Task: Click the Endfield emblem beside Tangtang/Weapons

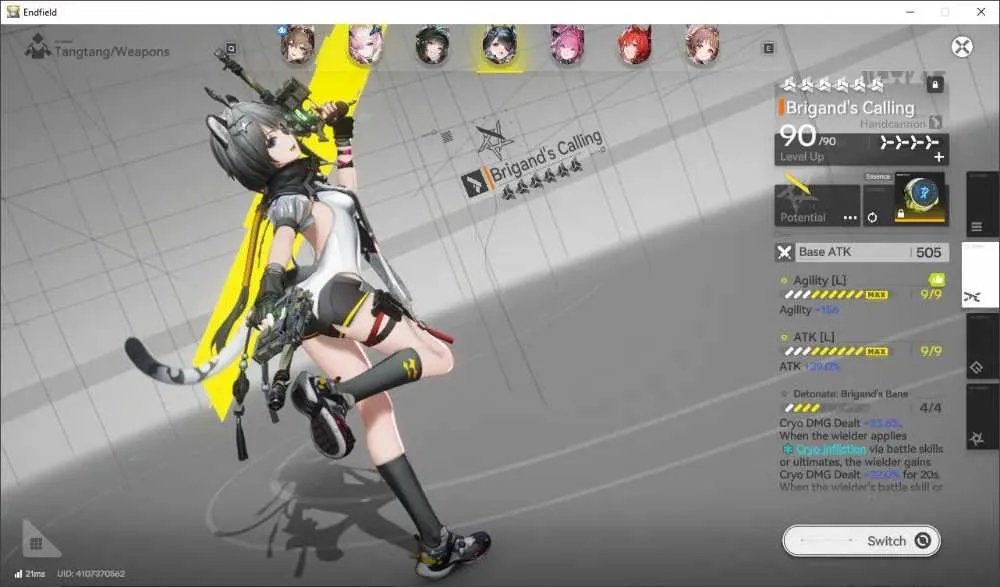Action: (37, 46)
